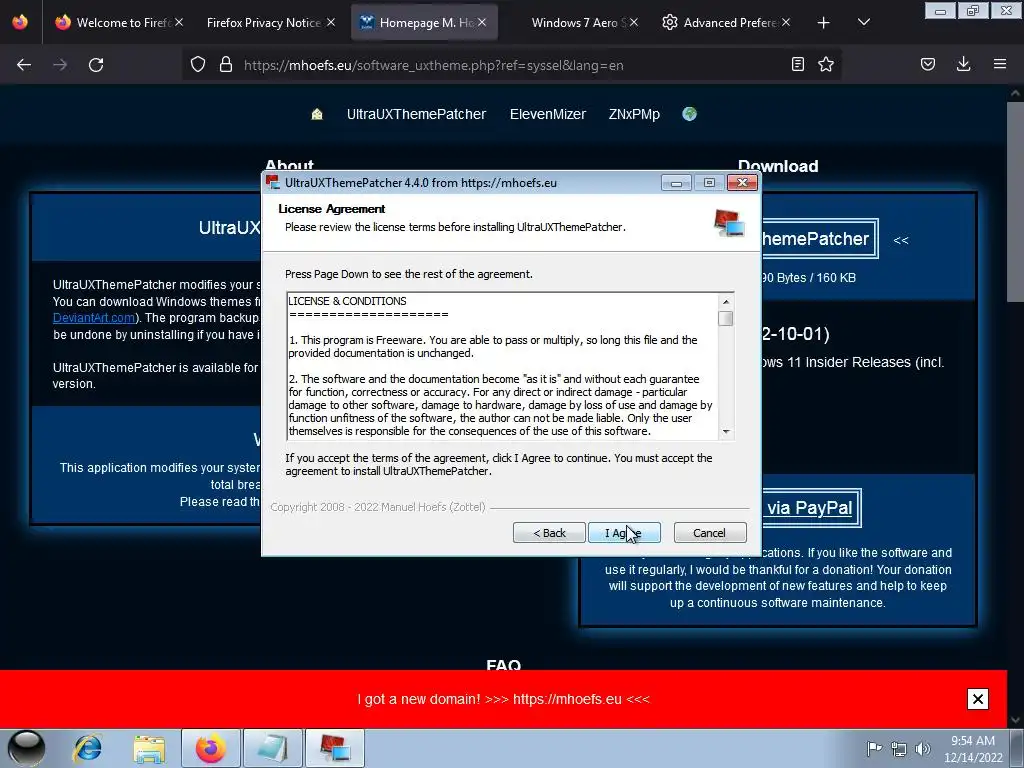The height and width of the screenshot is (768, 1024).
Task: Open UltraUXThemePatcher site menu link
Action: (x=416, y=114)
